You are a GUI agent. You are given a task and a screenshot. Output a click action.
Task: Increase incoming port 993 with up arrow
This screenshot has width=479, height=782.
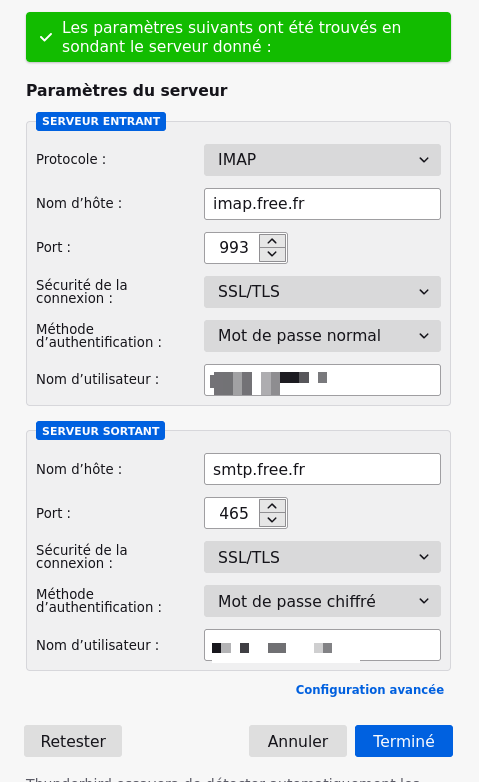pos(272,241)
